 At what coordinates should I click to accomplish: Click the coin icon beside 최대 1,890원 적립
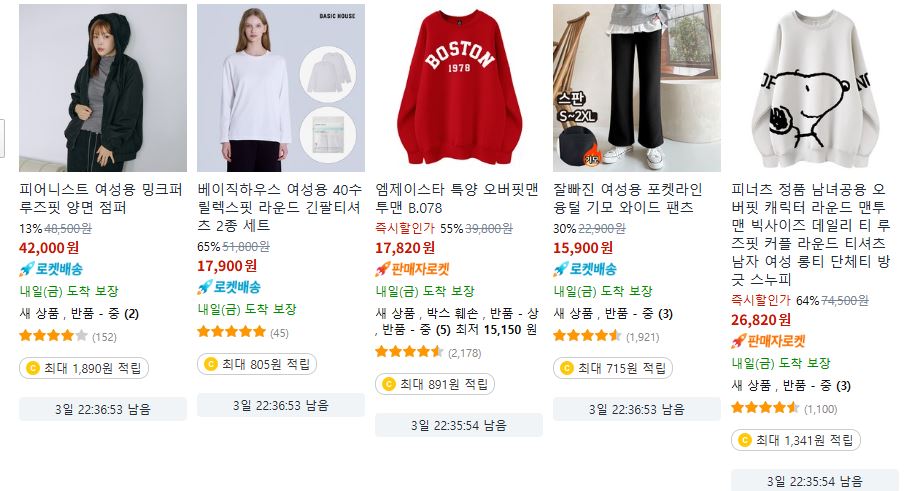(x=33, y=368)
